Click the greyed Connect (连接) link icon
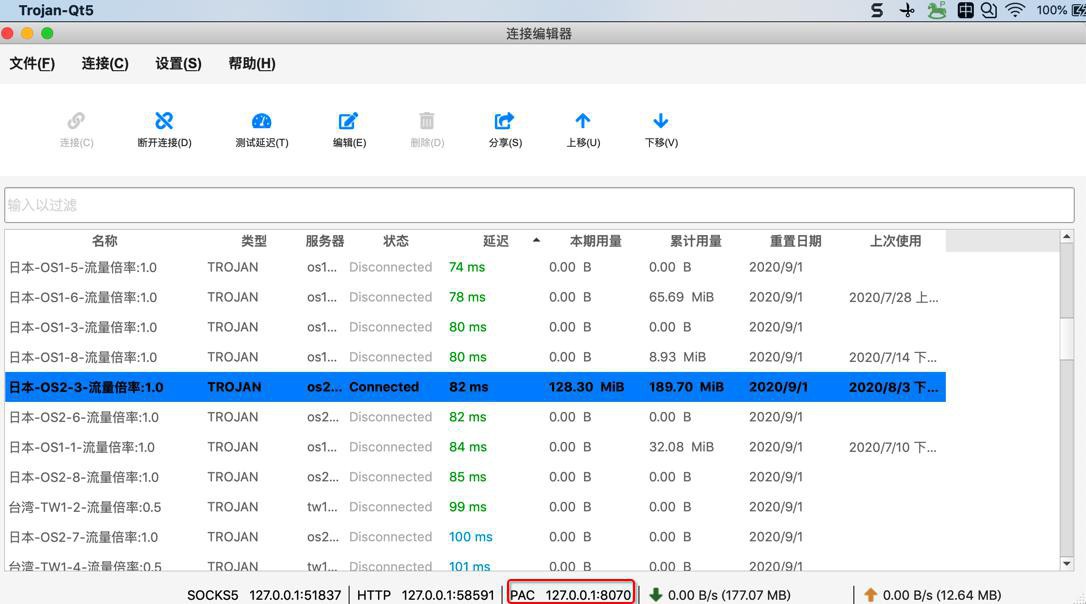The width and height of the screenshot is (1086, 604). [x=76, y=121]
